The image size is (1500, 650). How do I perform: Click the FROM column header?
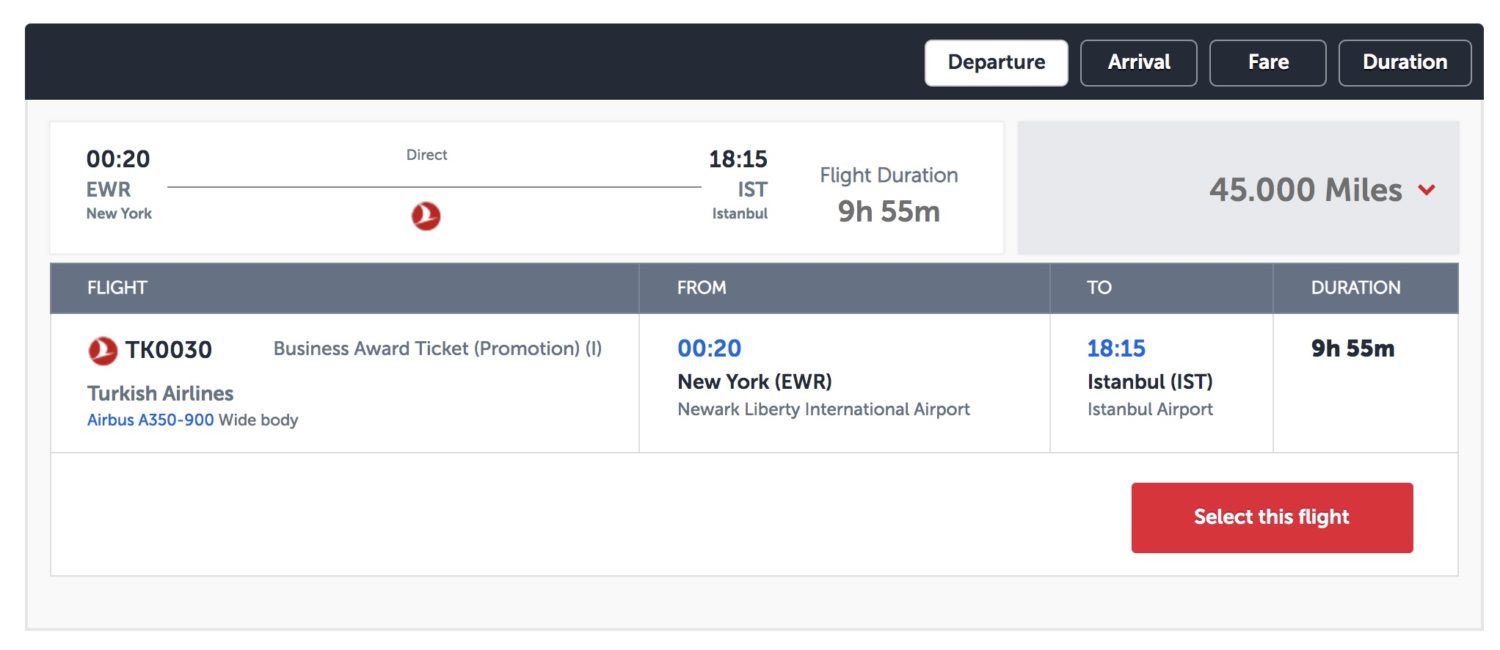700,288
